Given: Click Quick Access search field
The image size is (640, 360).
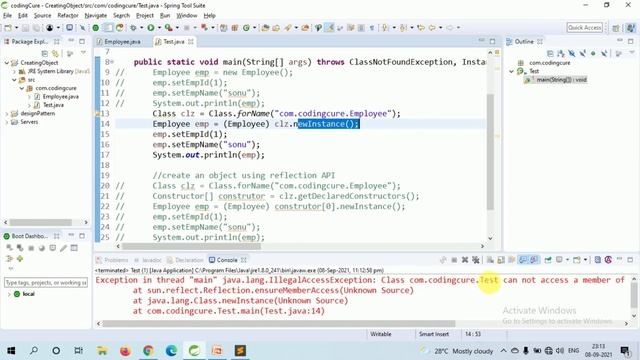Looking at the screenshot, I should click(584, 28).
